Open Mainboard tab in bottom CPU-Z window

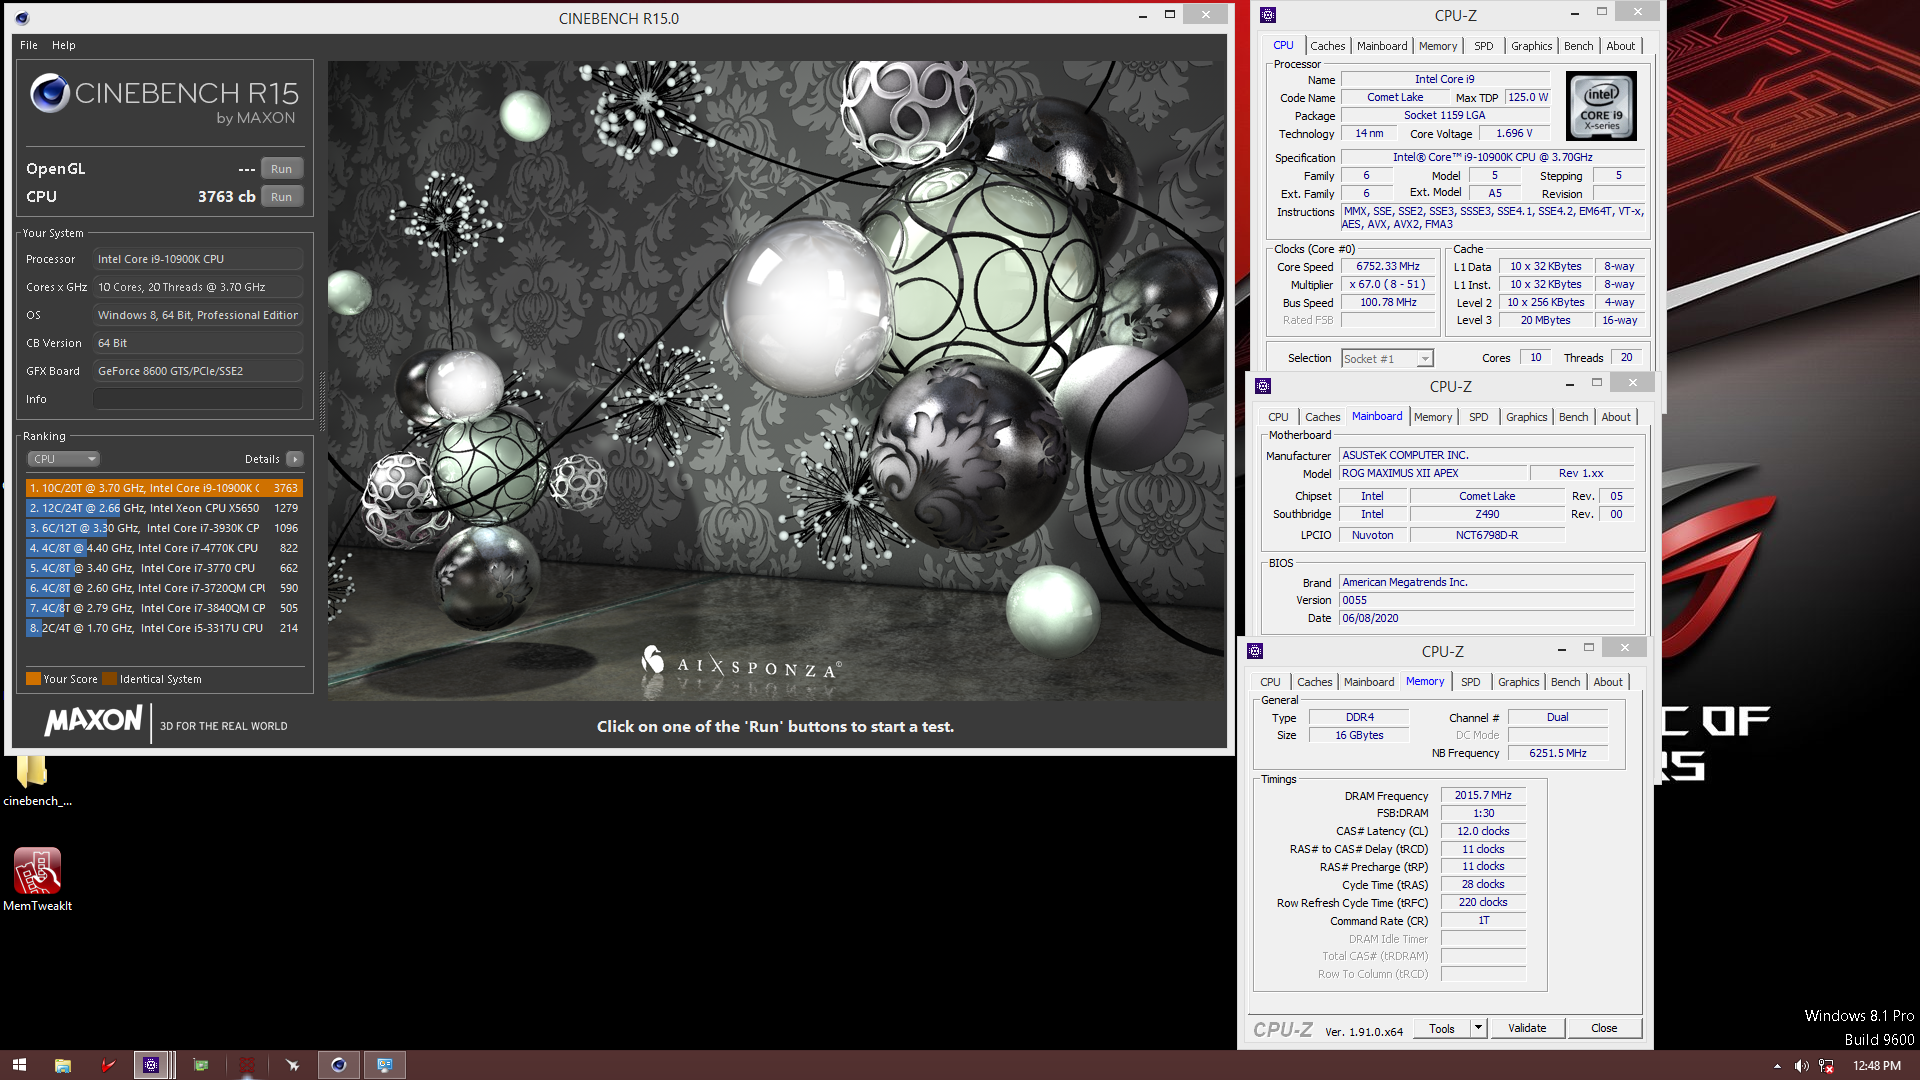[x=1368, y=682]
